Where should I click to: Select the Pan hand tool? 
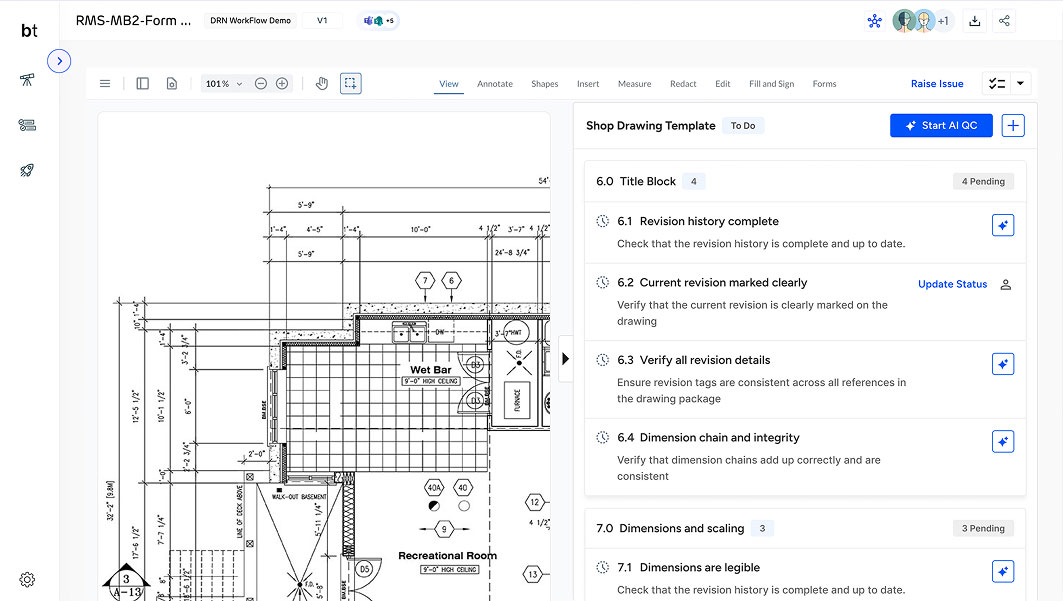[x=320, y=83]
